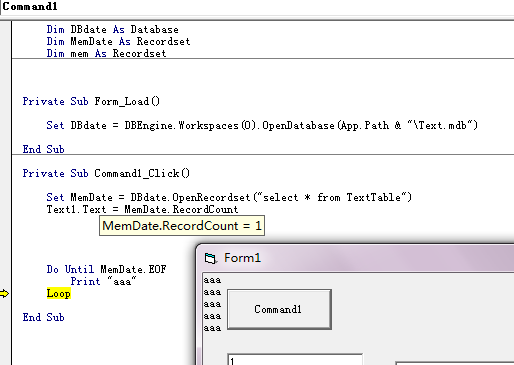Click the line 'Dim mem As Recordset'

106,53
